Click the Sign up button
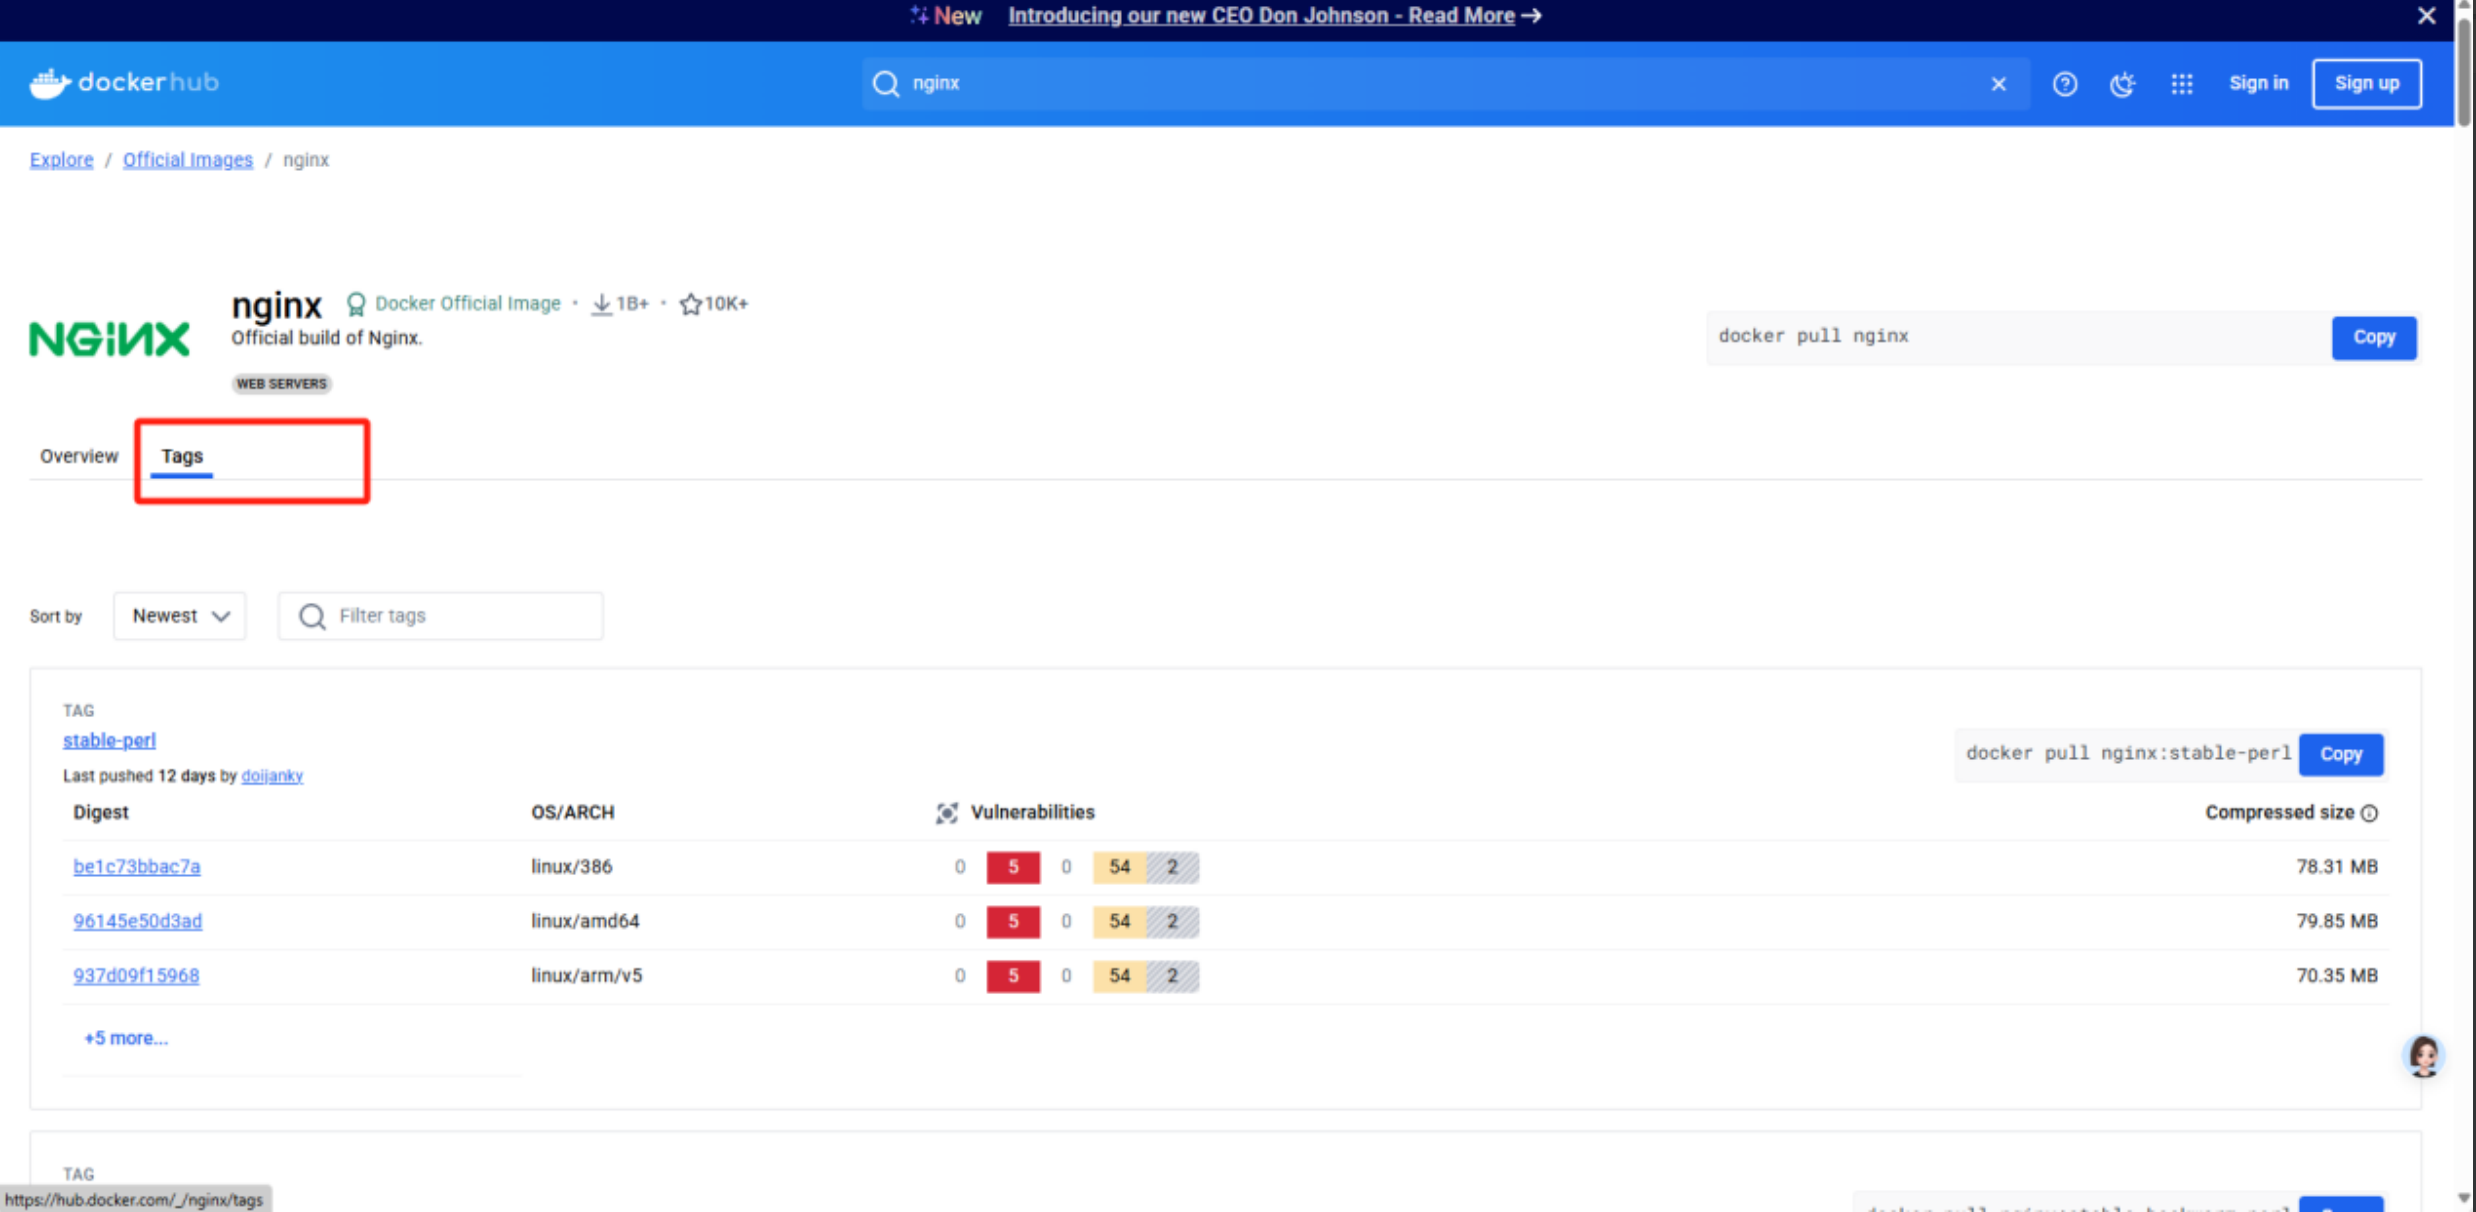Screen dimensions: 2476x1212 click(x=2366, y=84)
